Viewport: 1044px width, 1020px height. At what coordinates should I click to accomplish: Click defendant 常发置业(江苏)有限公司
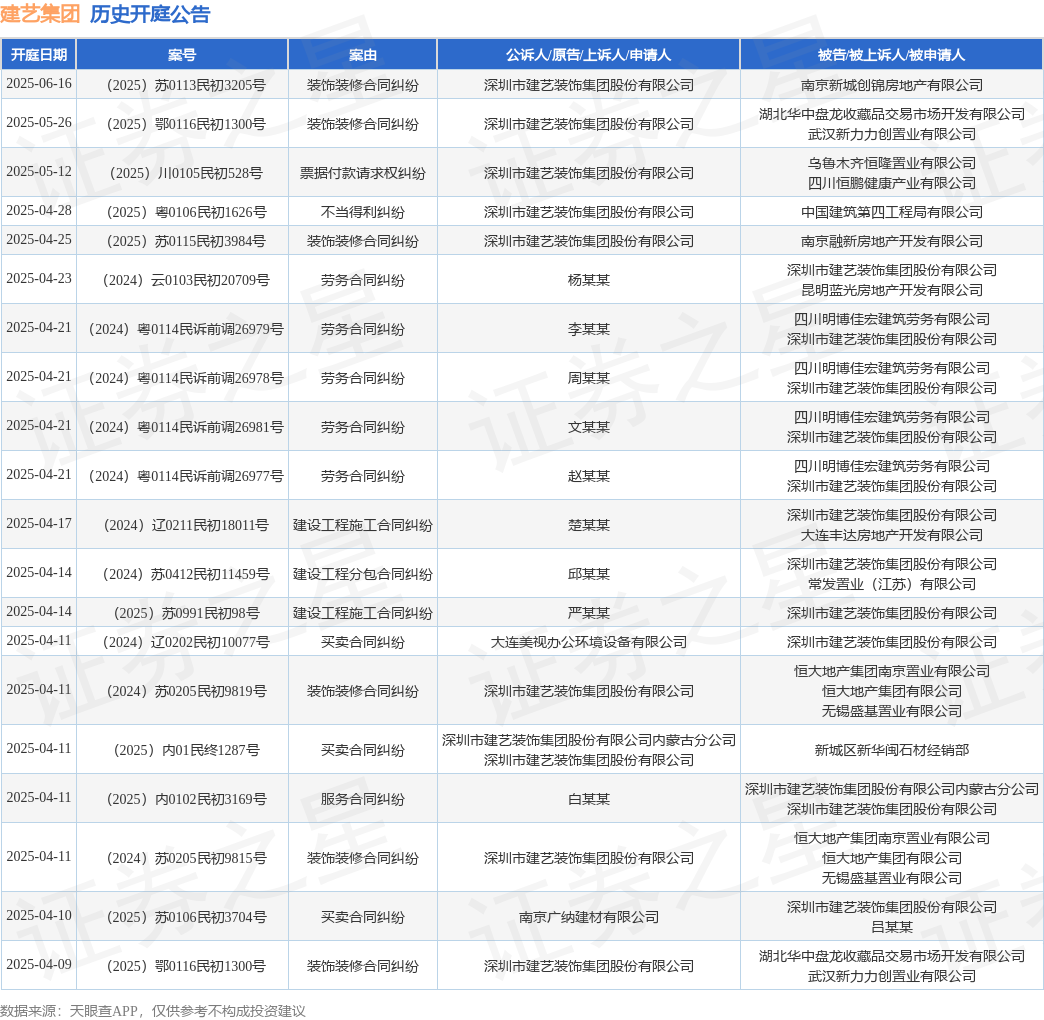tap(892, 585)
